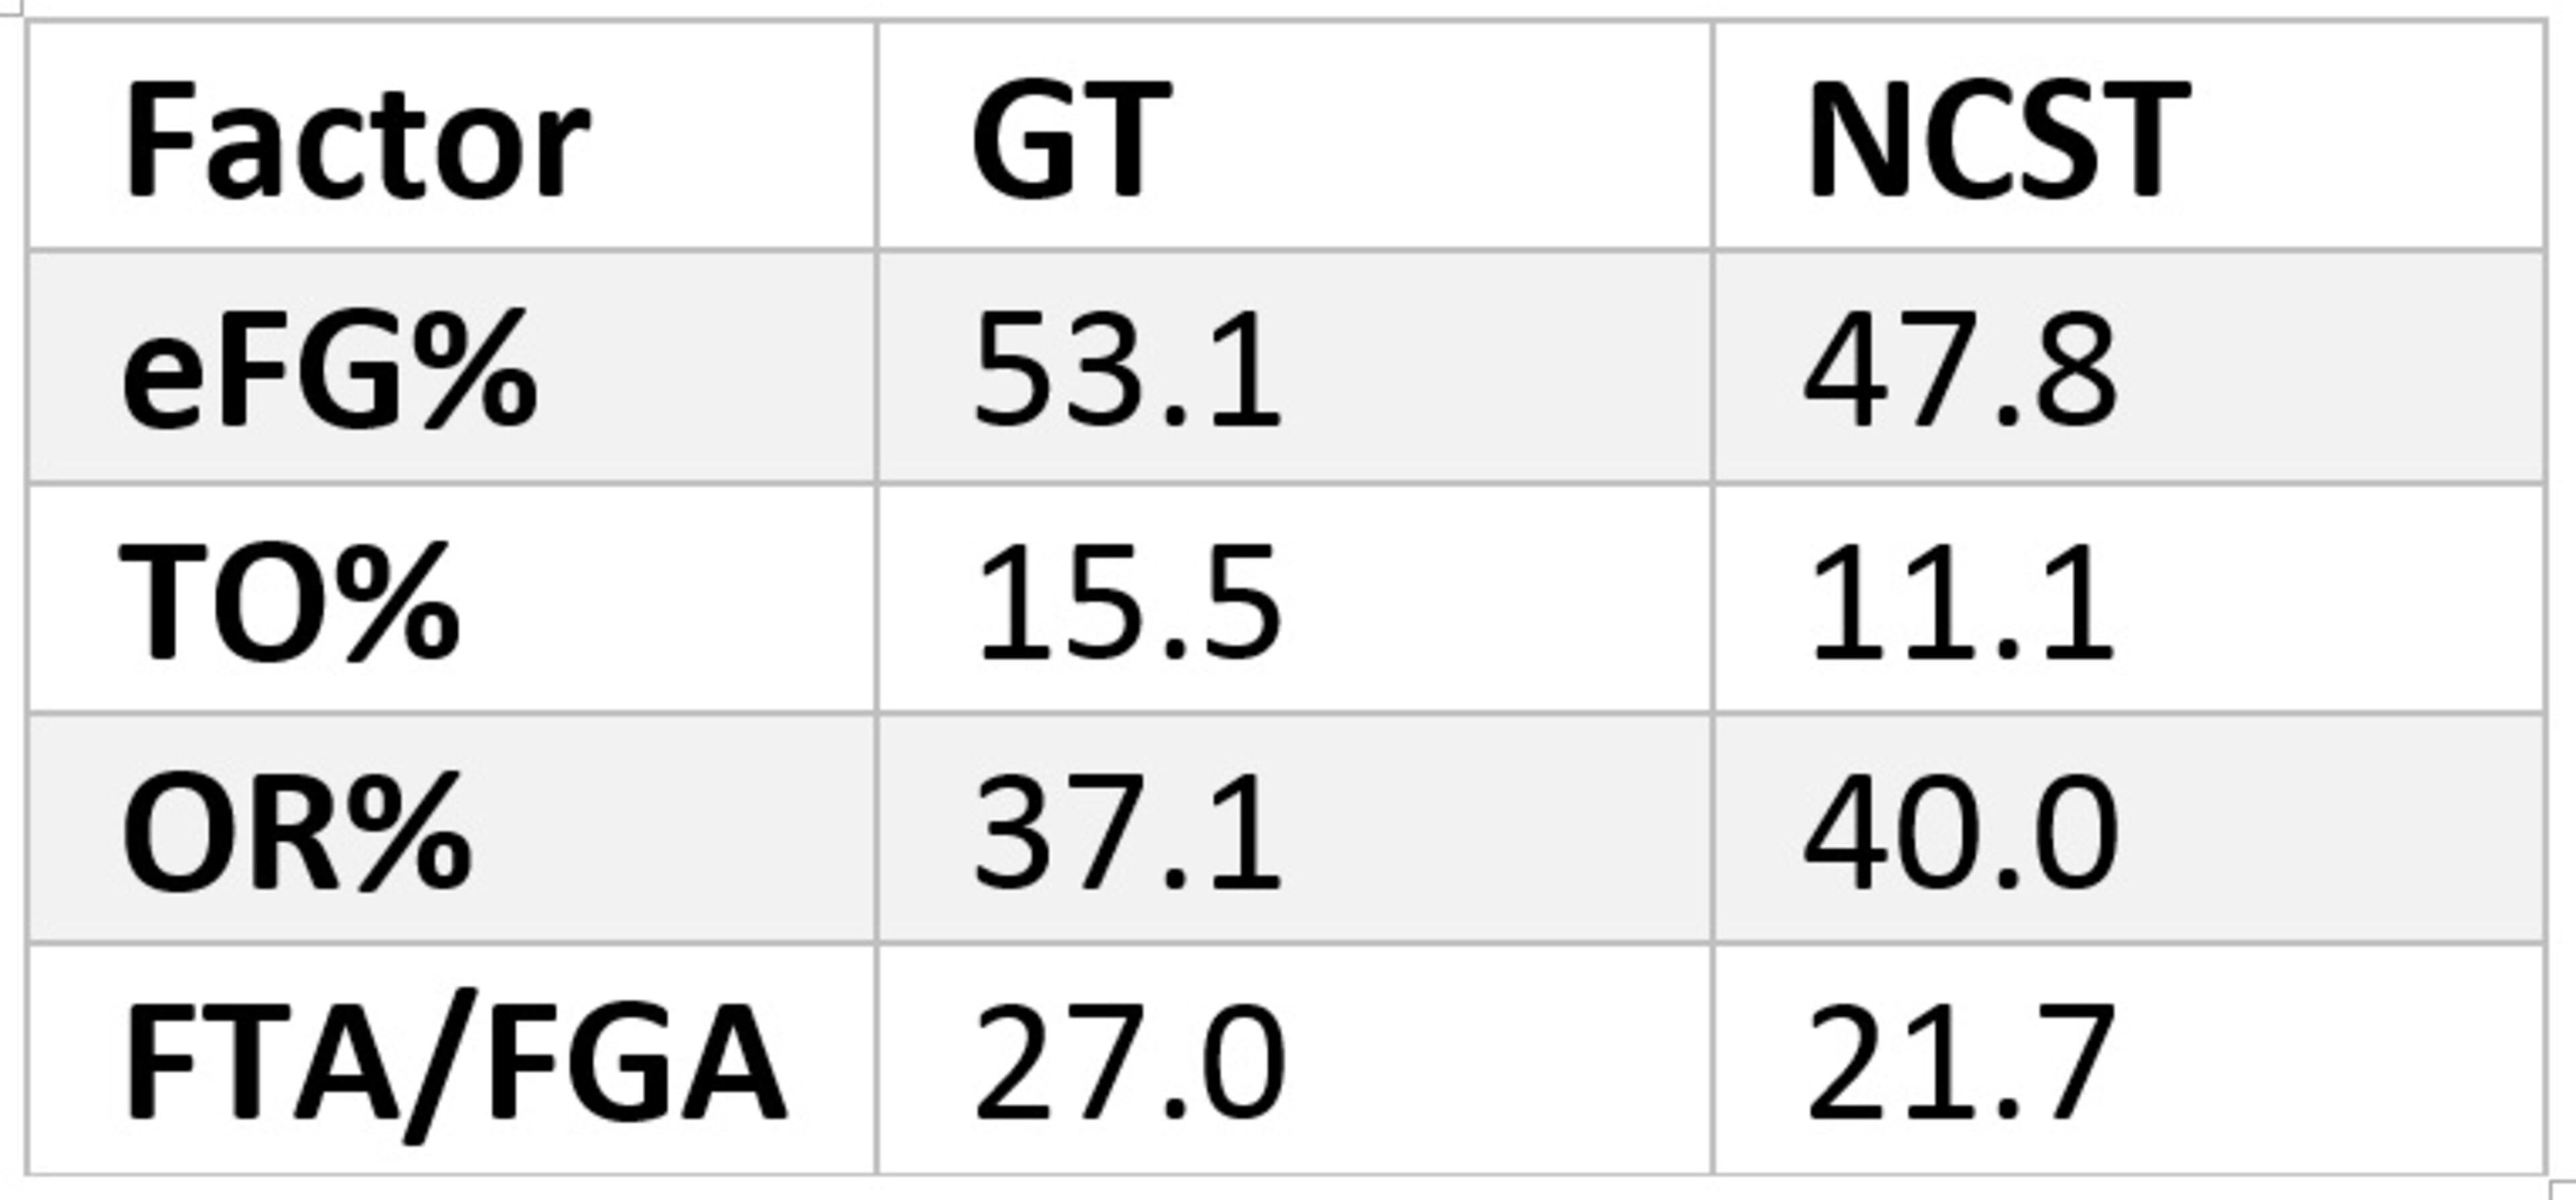This screenshot has width=2576, height=1200.
Task: Select the OR% row label cell
Action: coord(296,830)
